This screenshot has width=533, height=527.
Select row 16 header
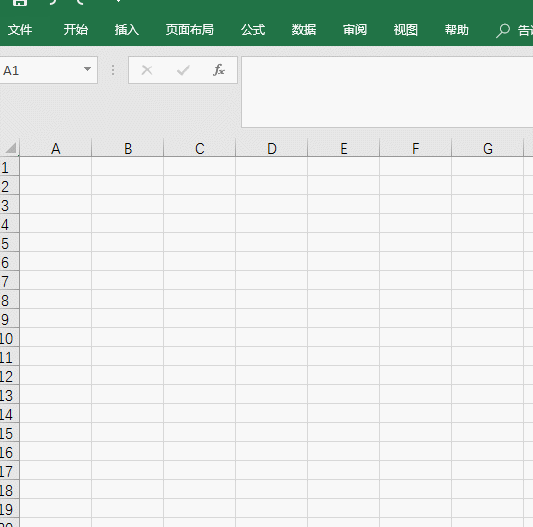10,452
